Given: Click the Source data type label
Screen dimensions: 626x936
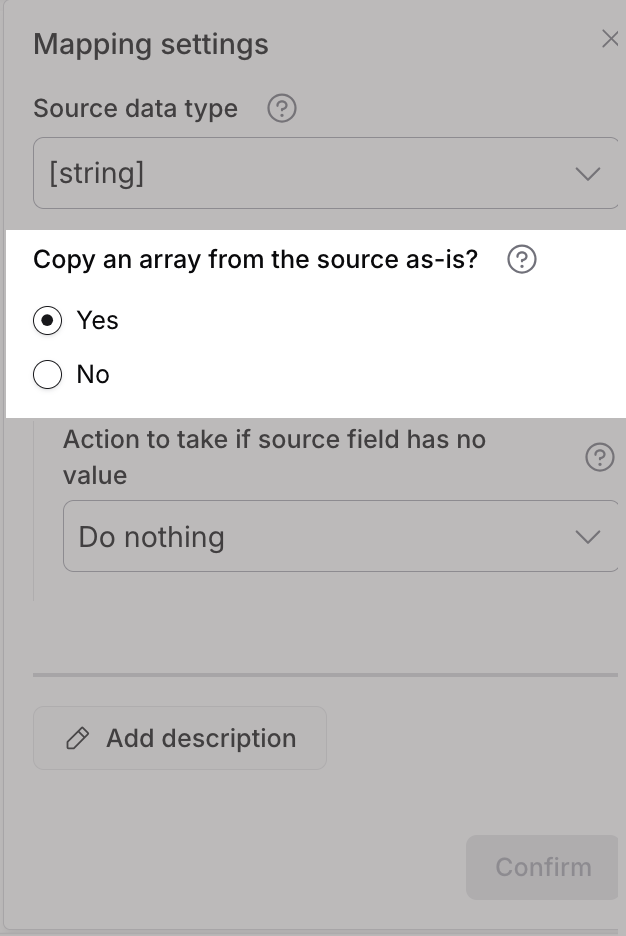Looking at the screenshot, I should click(x=135, y=109).
